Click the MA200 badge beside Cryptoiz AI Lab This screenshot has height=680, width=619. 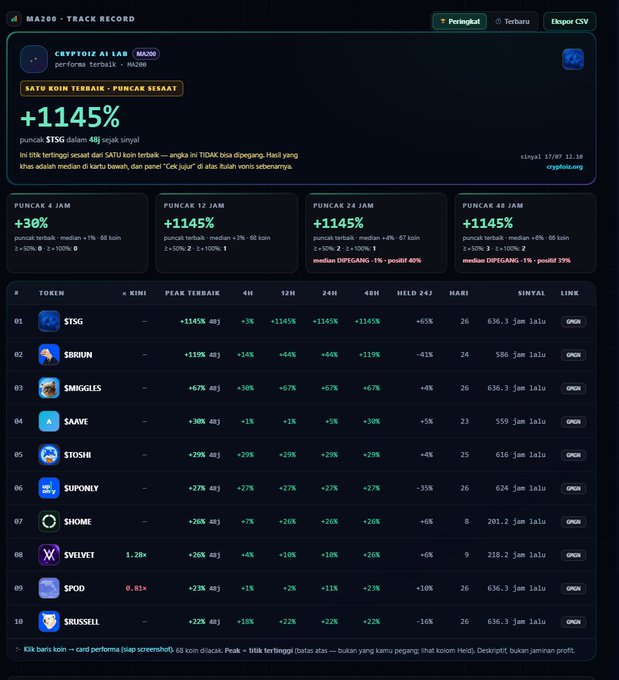(x=146, y=54)
